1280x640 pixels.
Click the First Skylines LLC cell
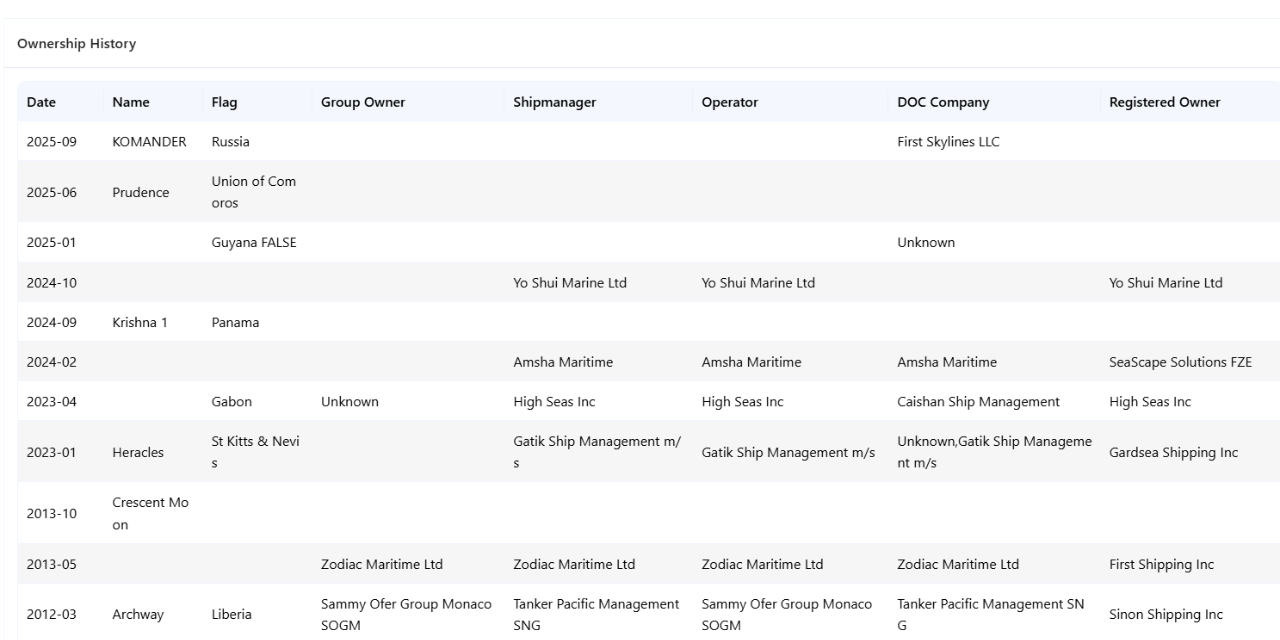(x=948, y=142)
